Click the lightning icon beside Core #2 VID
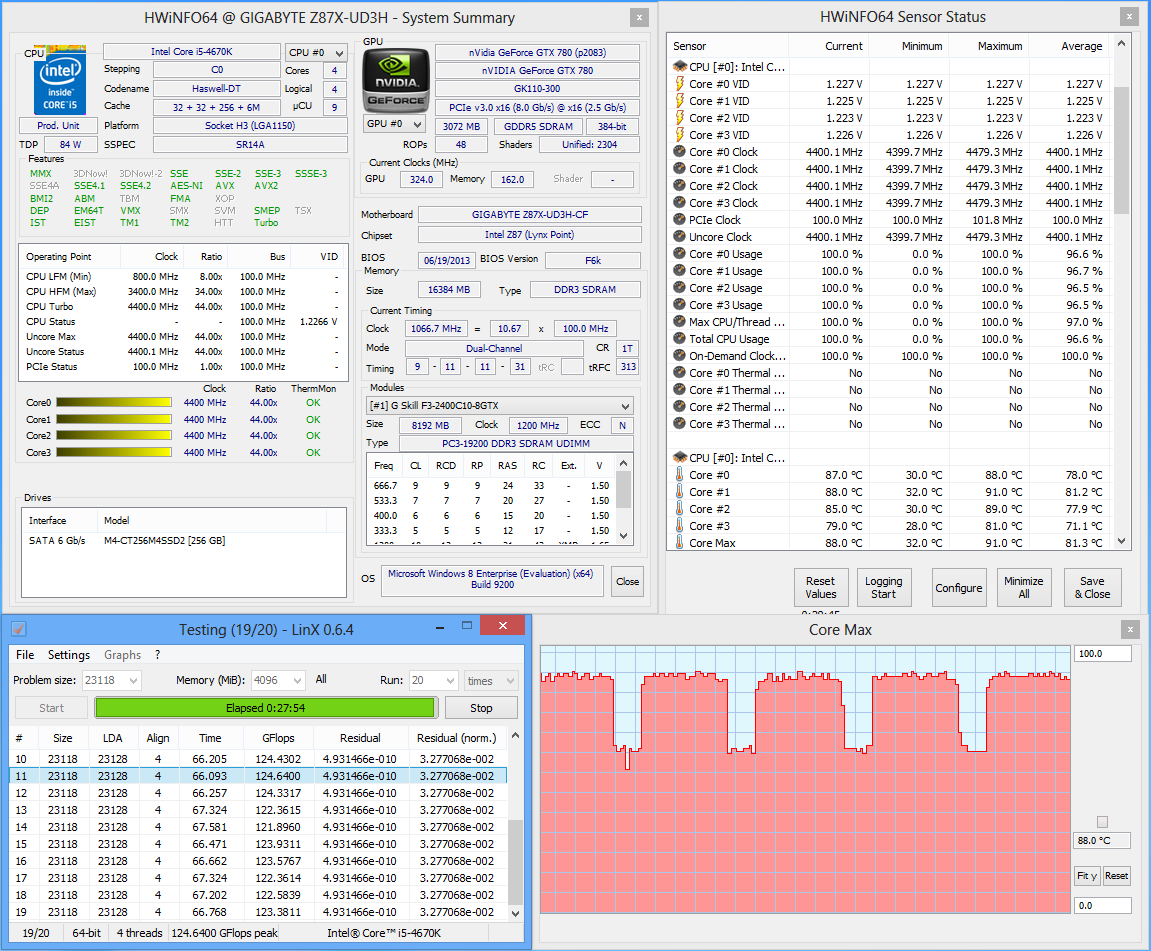This screenshot has height=951, width=1151. tap(680, 117)
